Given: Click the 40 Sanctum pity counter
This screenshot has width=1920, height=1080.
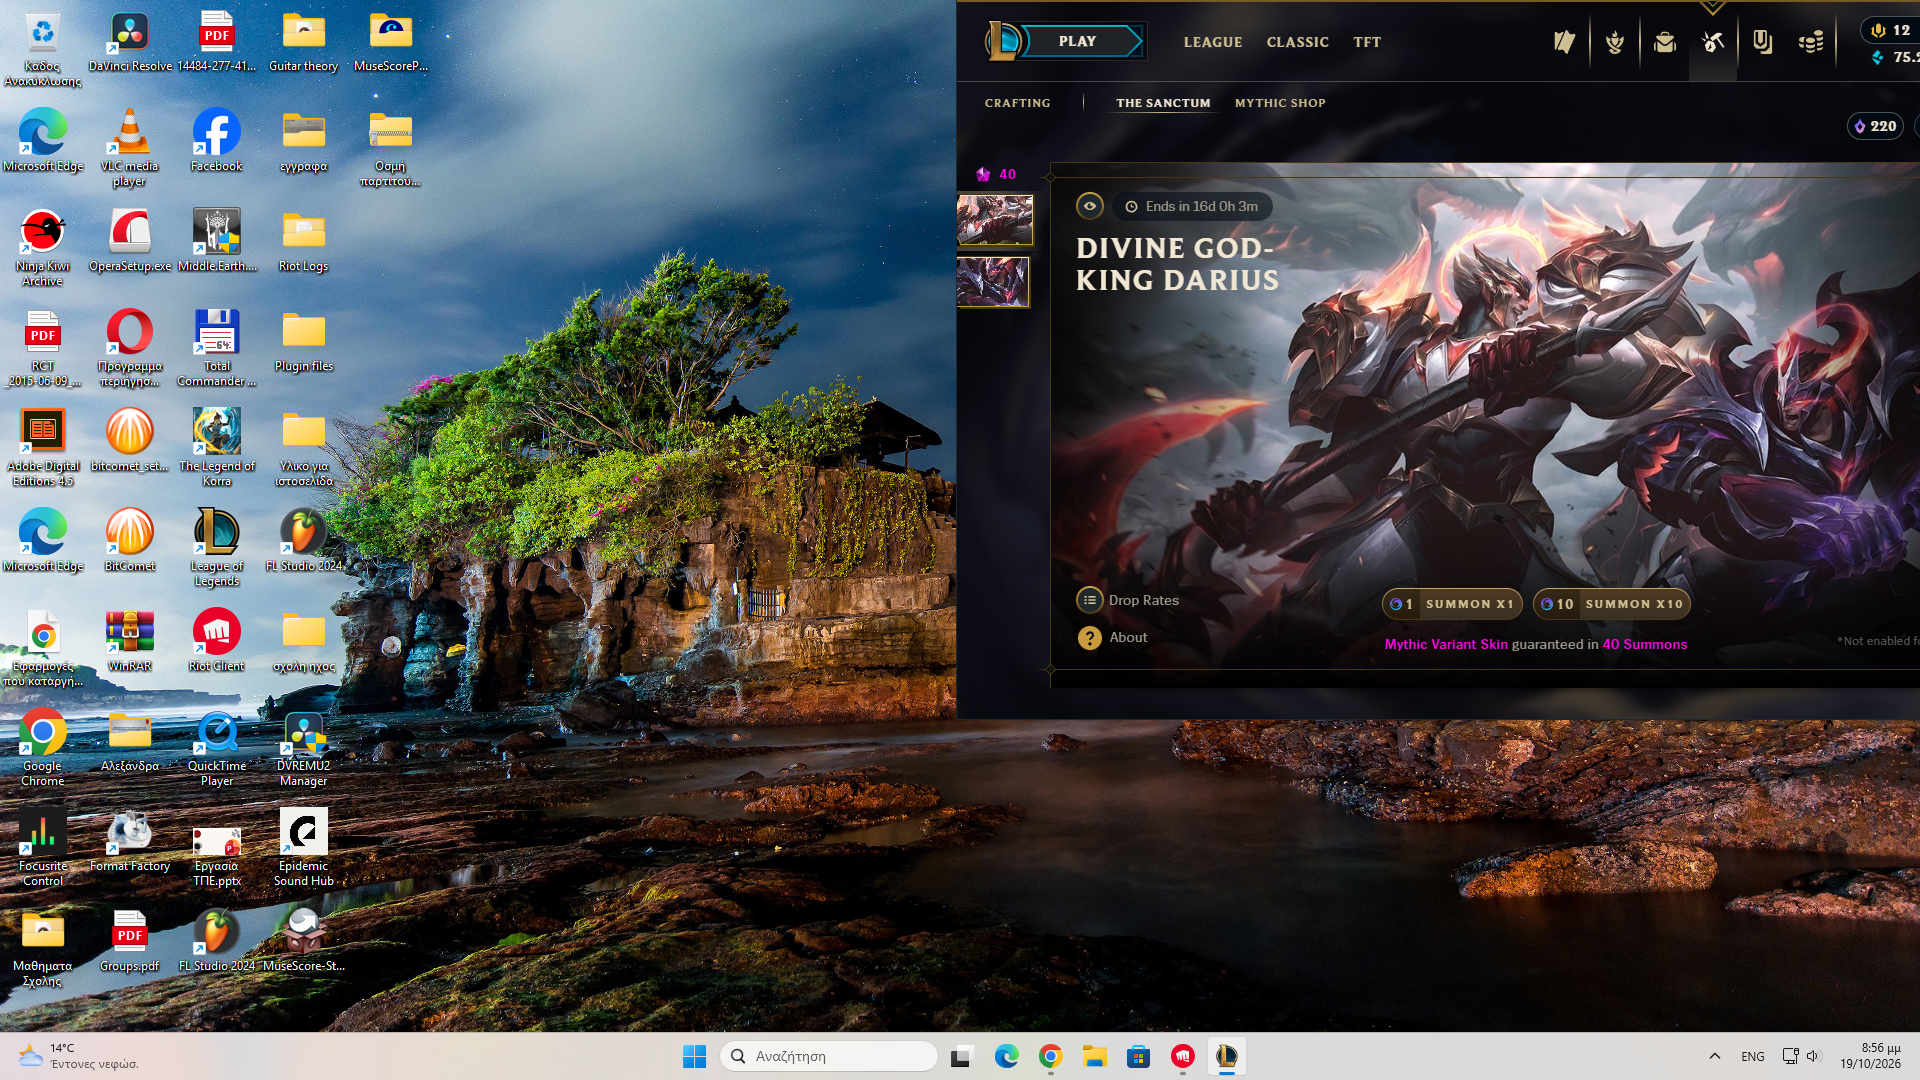Looking at the screenshot, I should point(996,174).
